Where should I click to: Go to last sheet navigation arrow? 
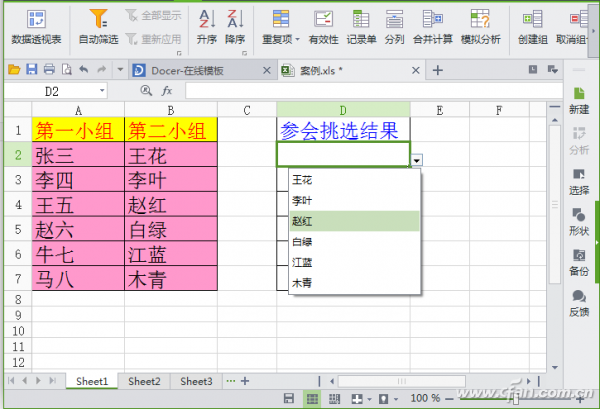pos(52,381)
